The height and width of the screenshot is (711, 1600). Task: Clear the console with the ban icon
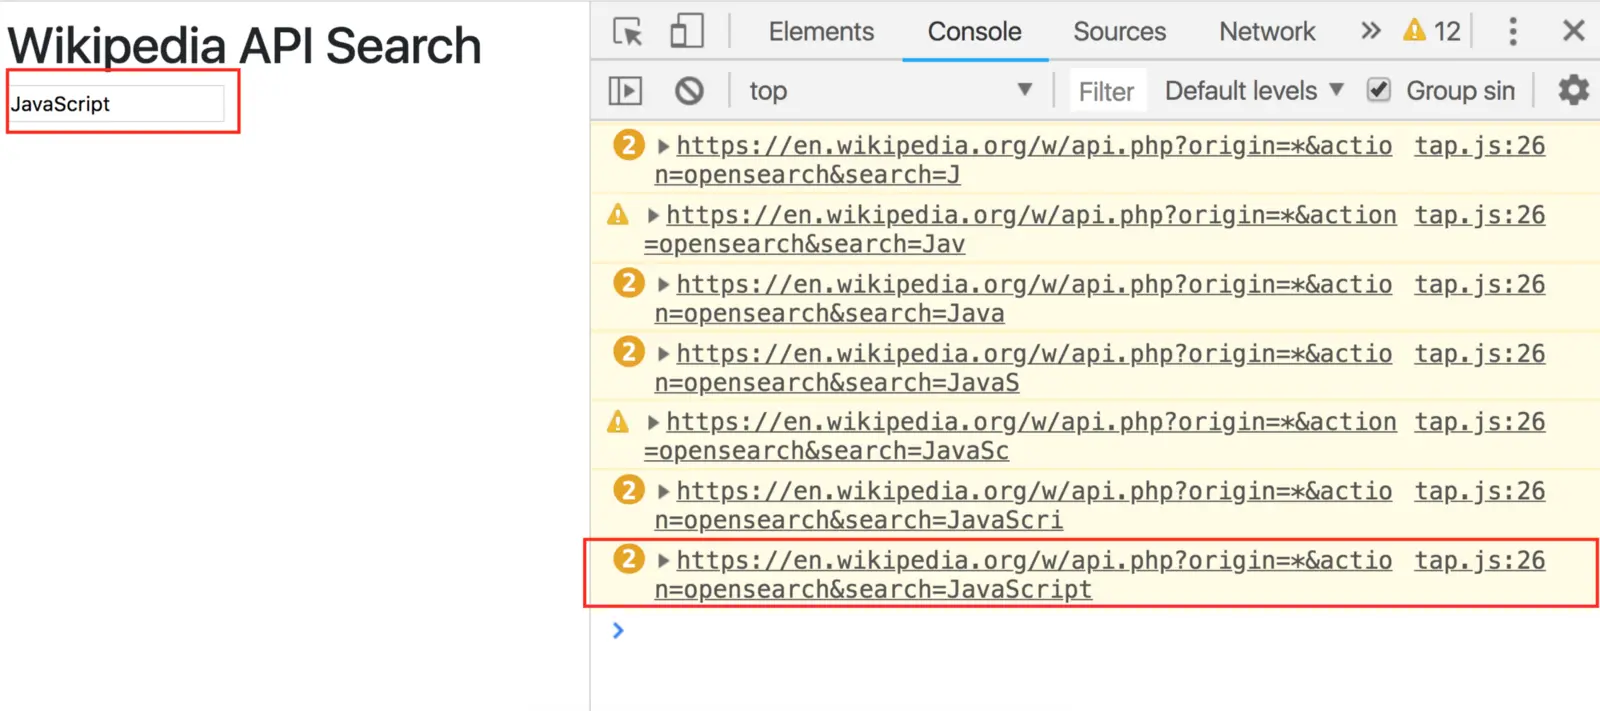click(x=689, y=91)
